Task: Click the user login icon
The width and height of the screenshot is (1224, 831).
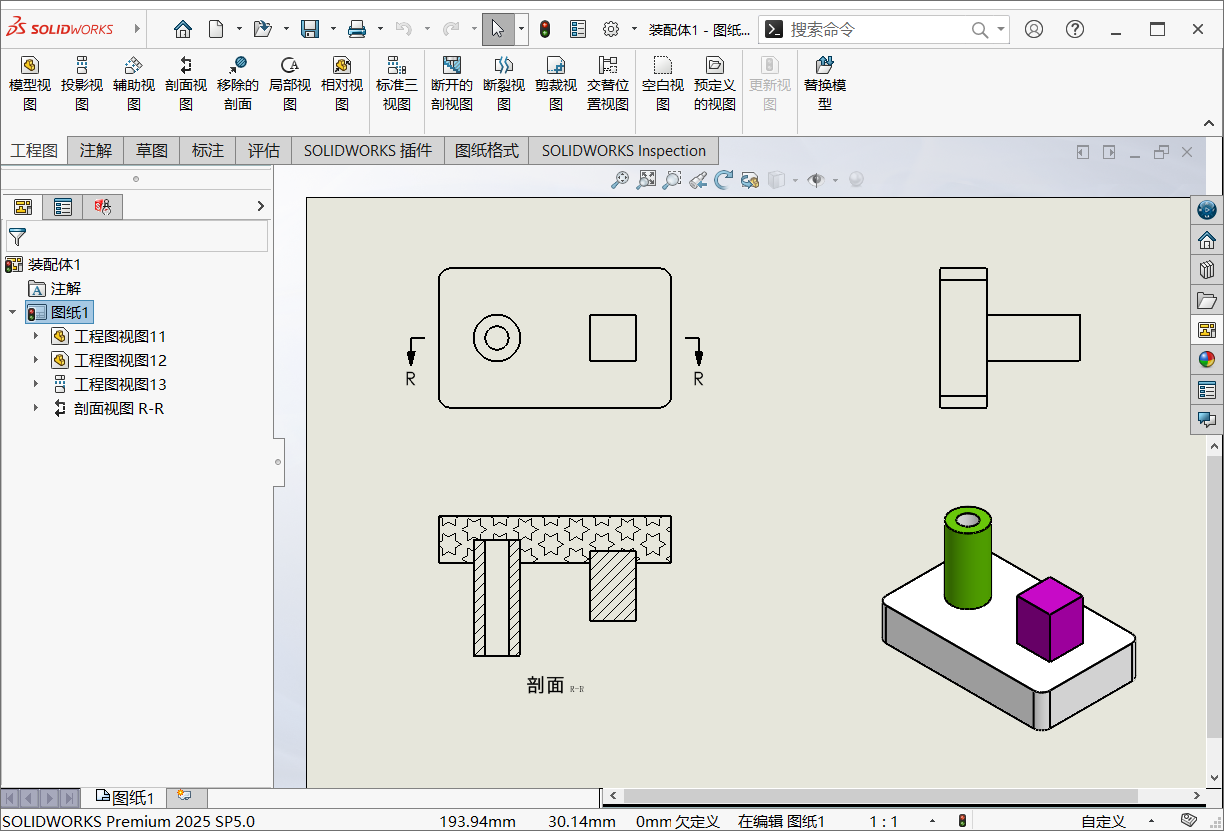Action: [1034, 29]
